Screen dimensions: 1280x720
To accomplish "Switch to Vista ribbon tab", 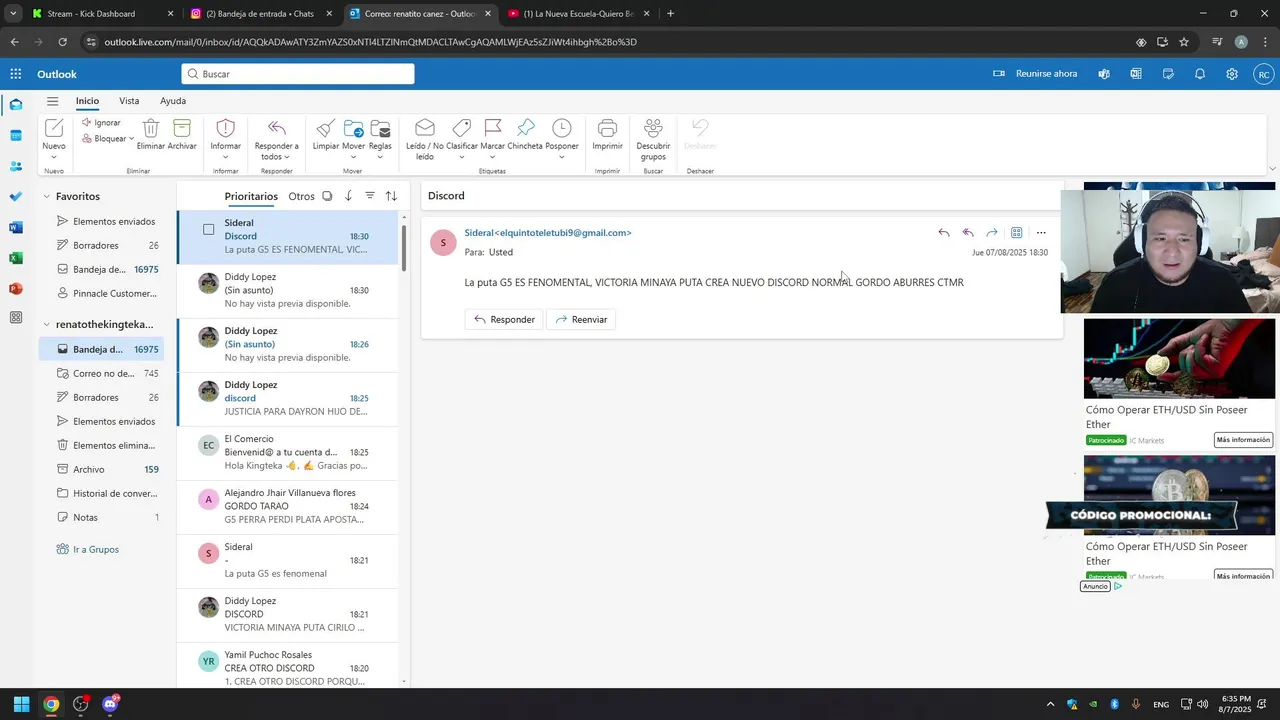I will click(129, 101).
